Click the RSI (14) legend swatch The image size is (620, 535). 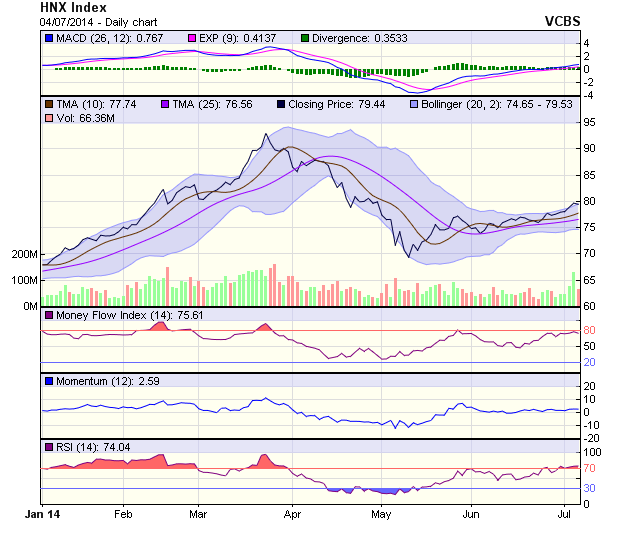(x=48, y=447)
